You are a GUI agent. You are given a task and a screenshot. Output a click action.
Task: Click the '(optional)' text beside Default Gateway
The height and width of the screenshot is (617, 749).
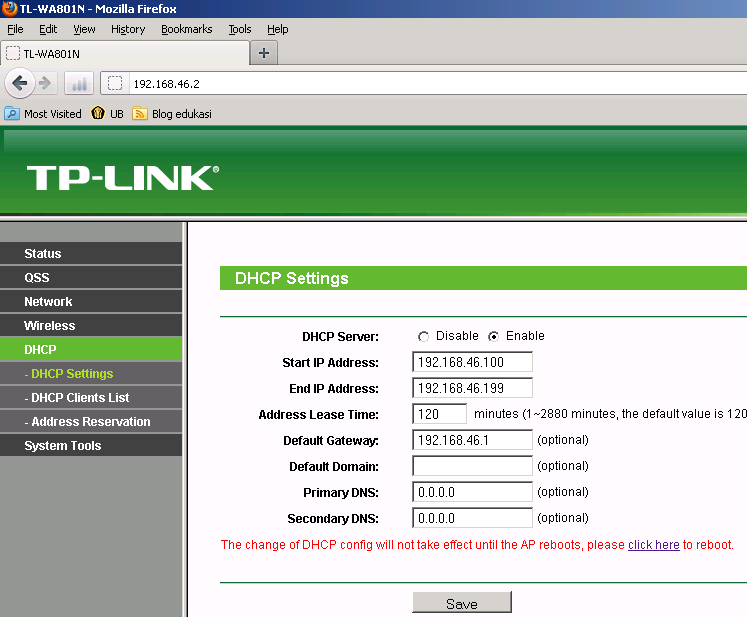tap(563, 440)
